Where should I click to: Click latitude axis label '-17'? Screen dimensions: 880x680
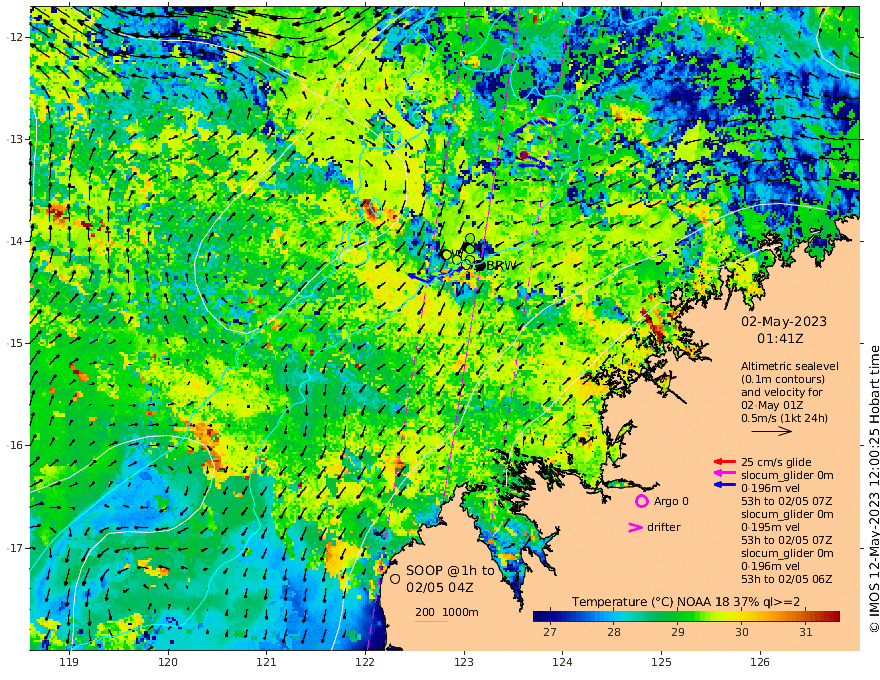point(15,548)
